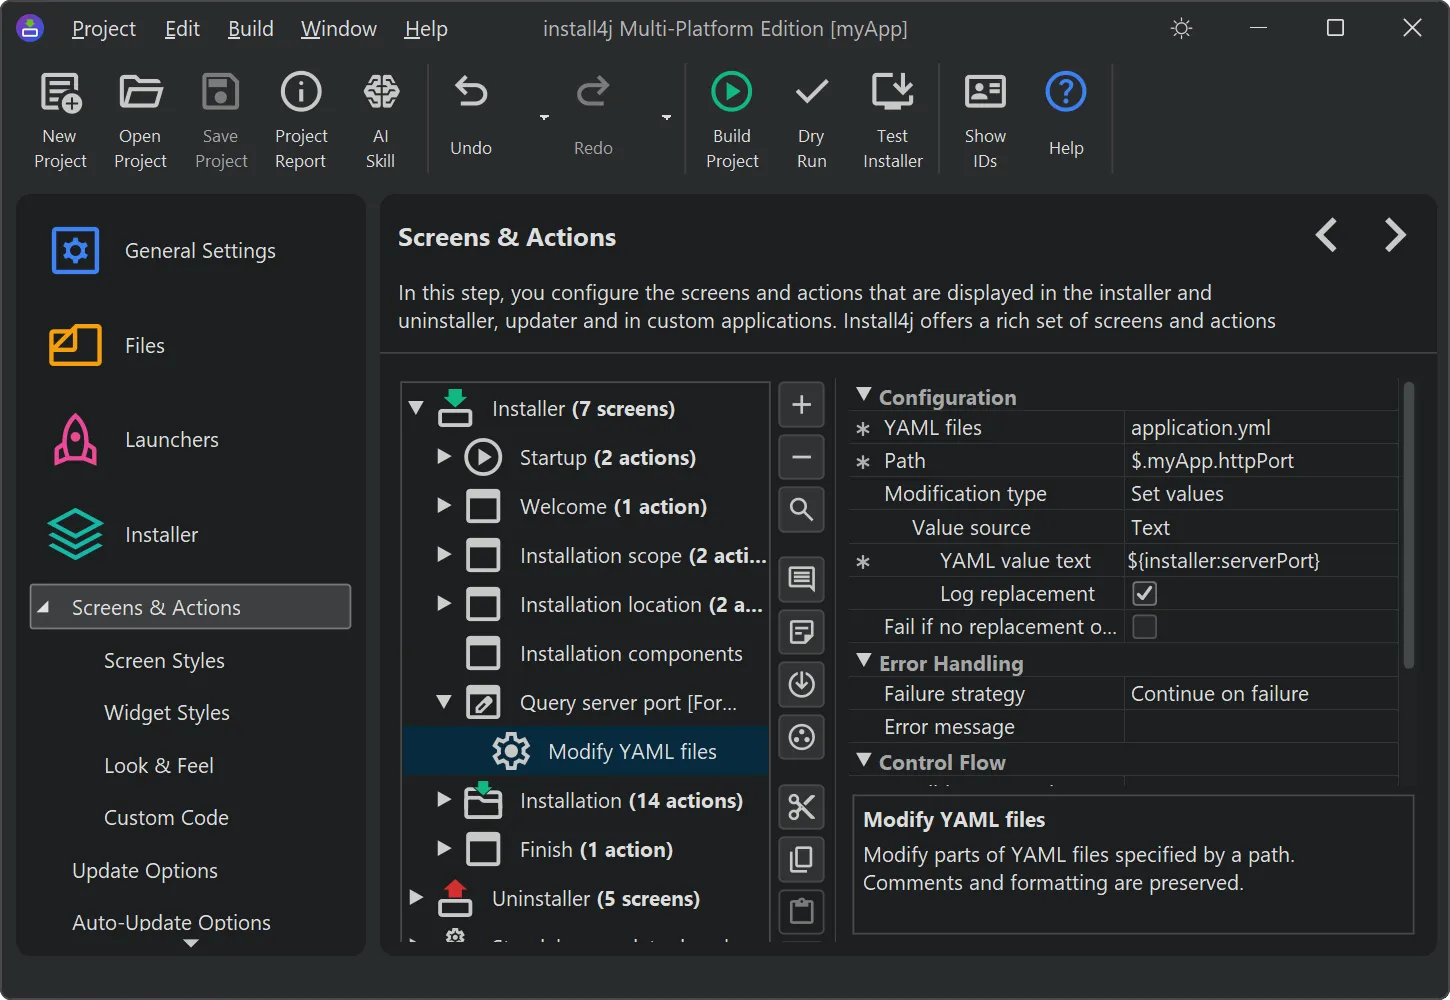
Task: Paste with the clipboard icon
Action: point(801,912)
